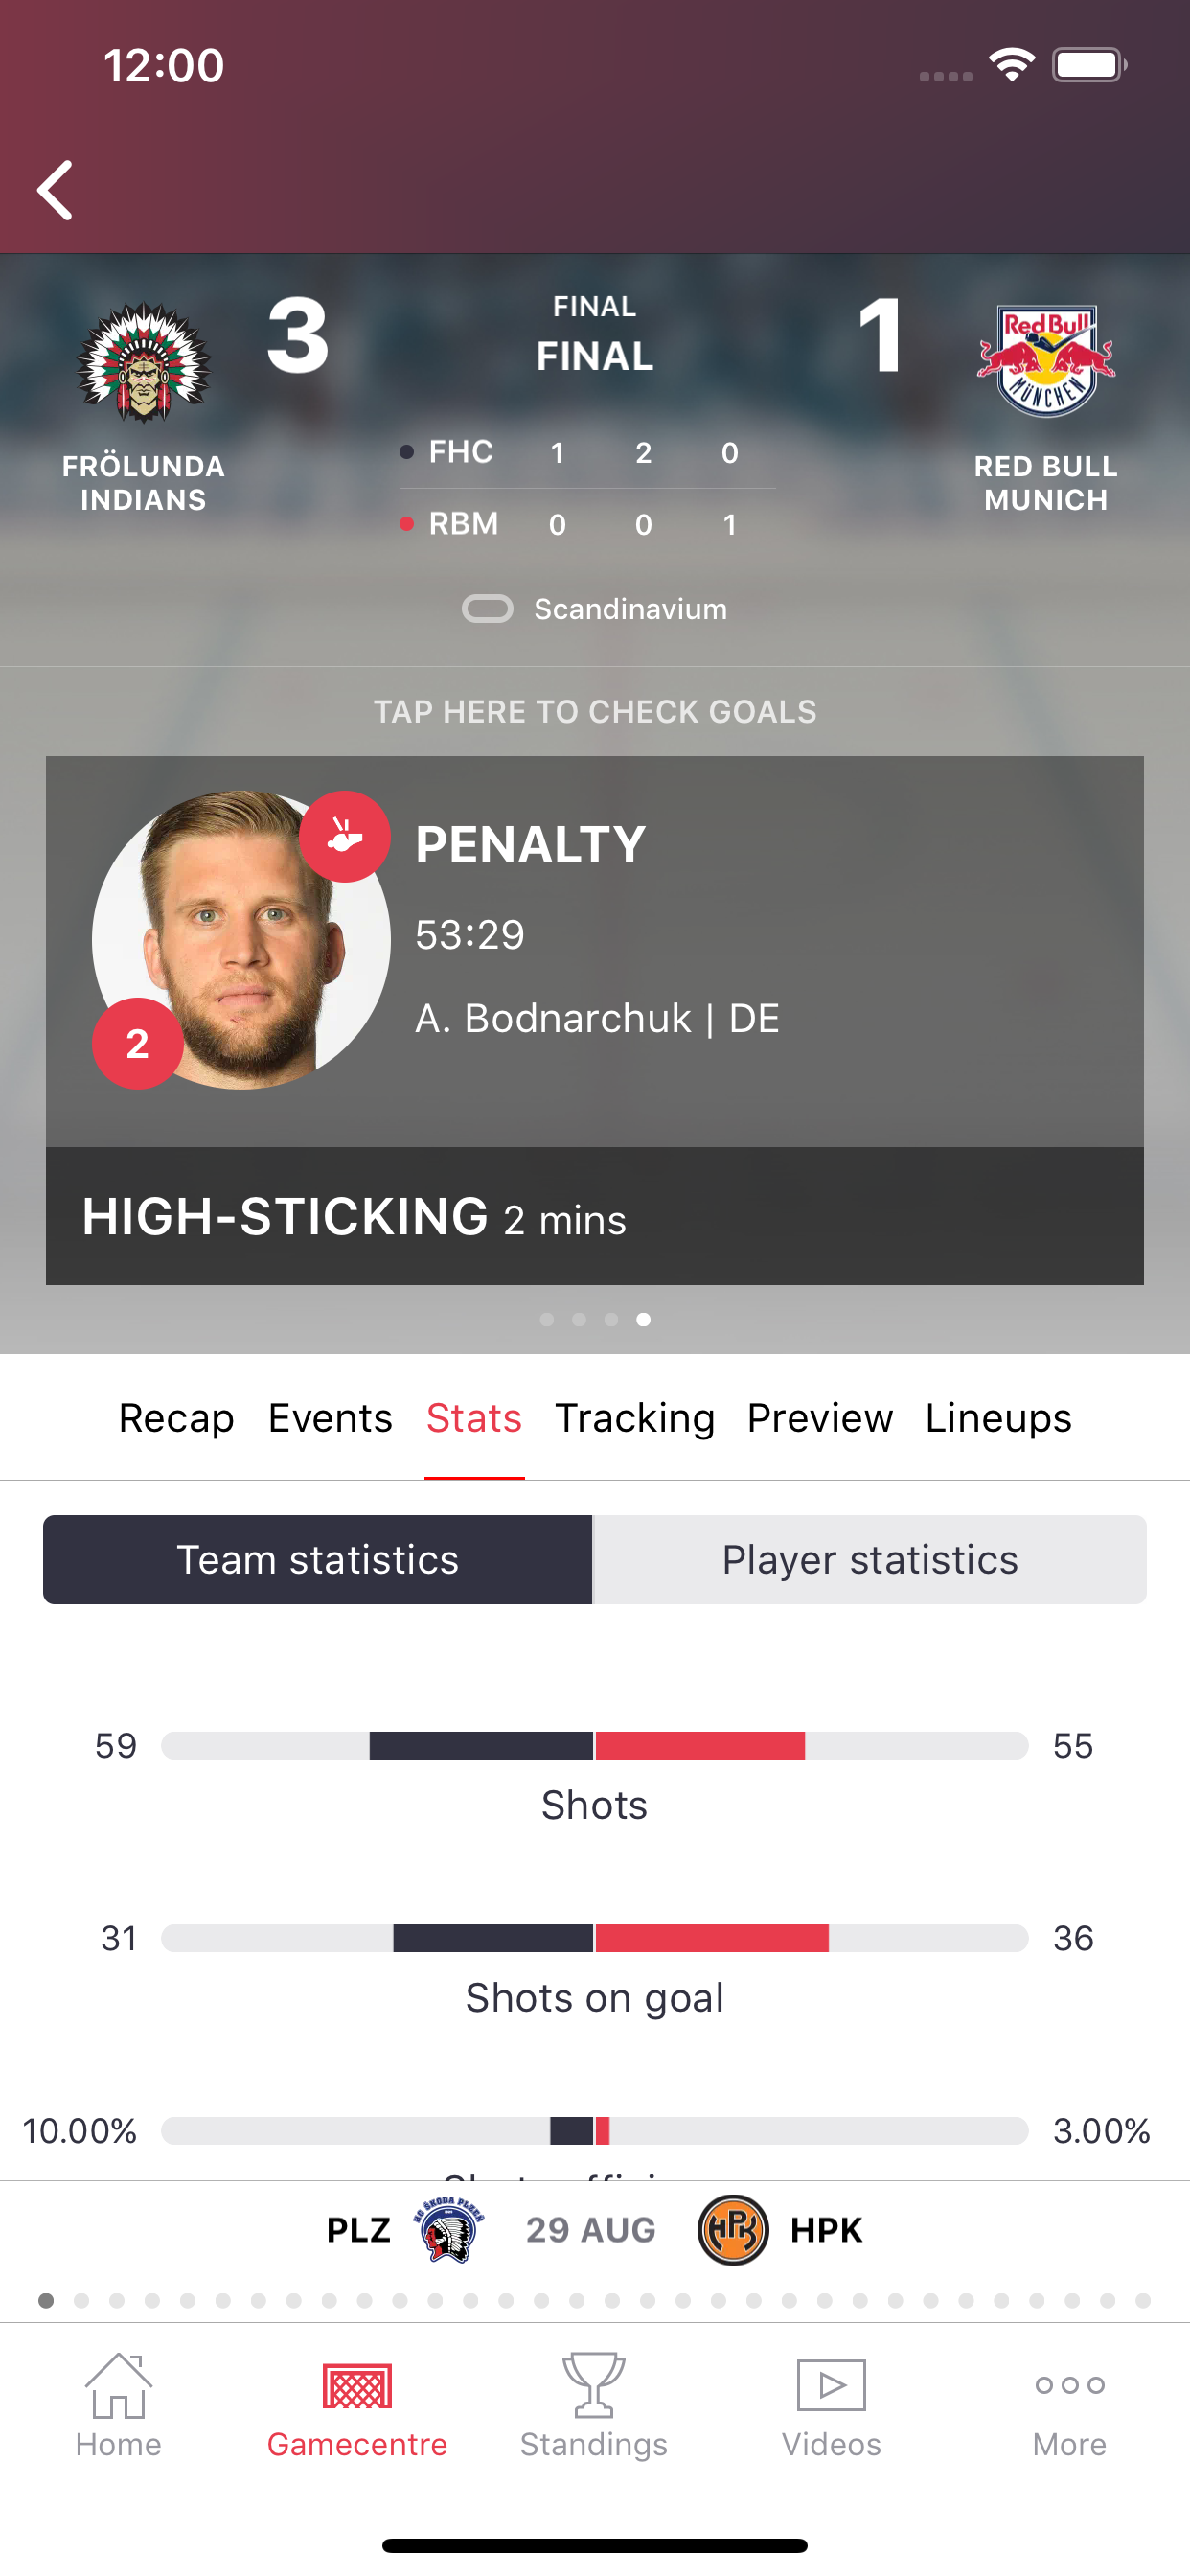This screenshot has width=1190, height=2576.
Task: Select the Recap tab
Action: click(176, 1418)
